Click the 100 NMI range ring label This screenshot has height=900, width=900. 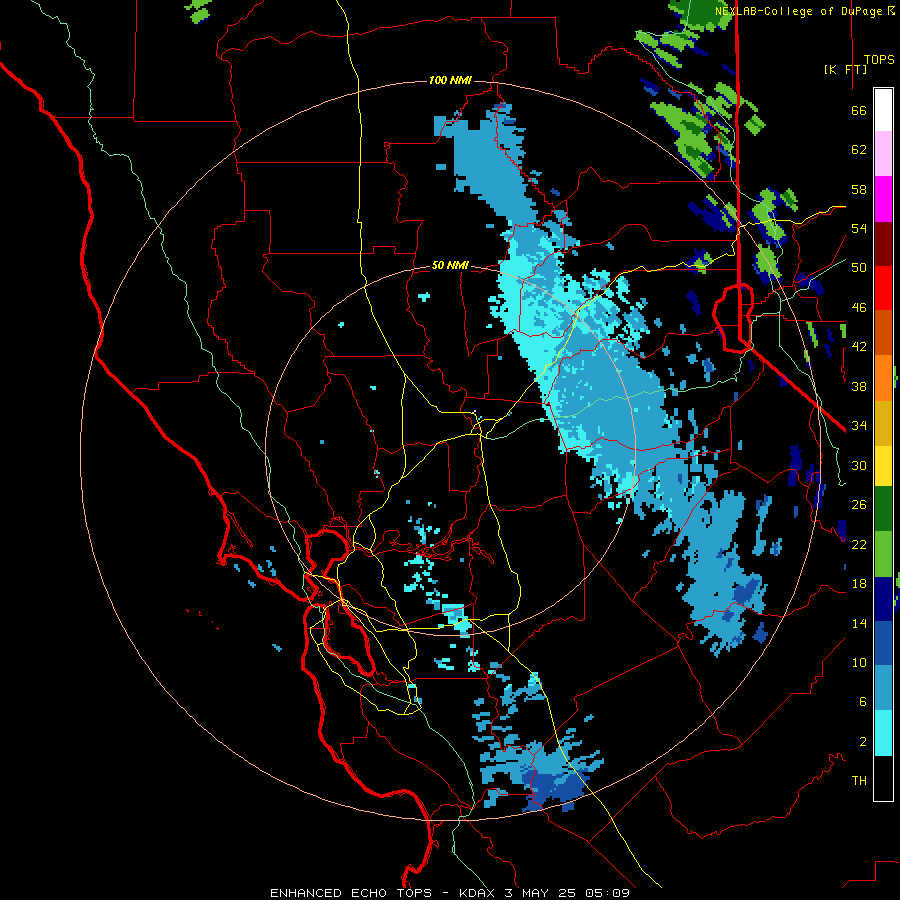(450, 80)
